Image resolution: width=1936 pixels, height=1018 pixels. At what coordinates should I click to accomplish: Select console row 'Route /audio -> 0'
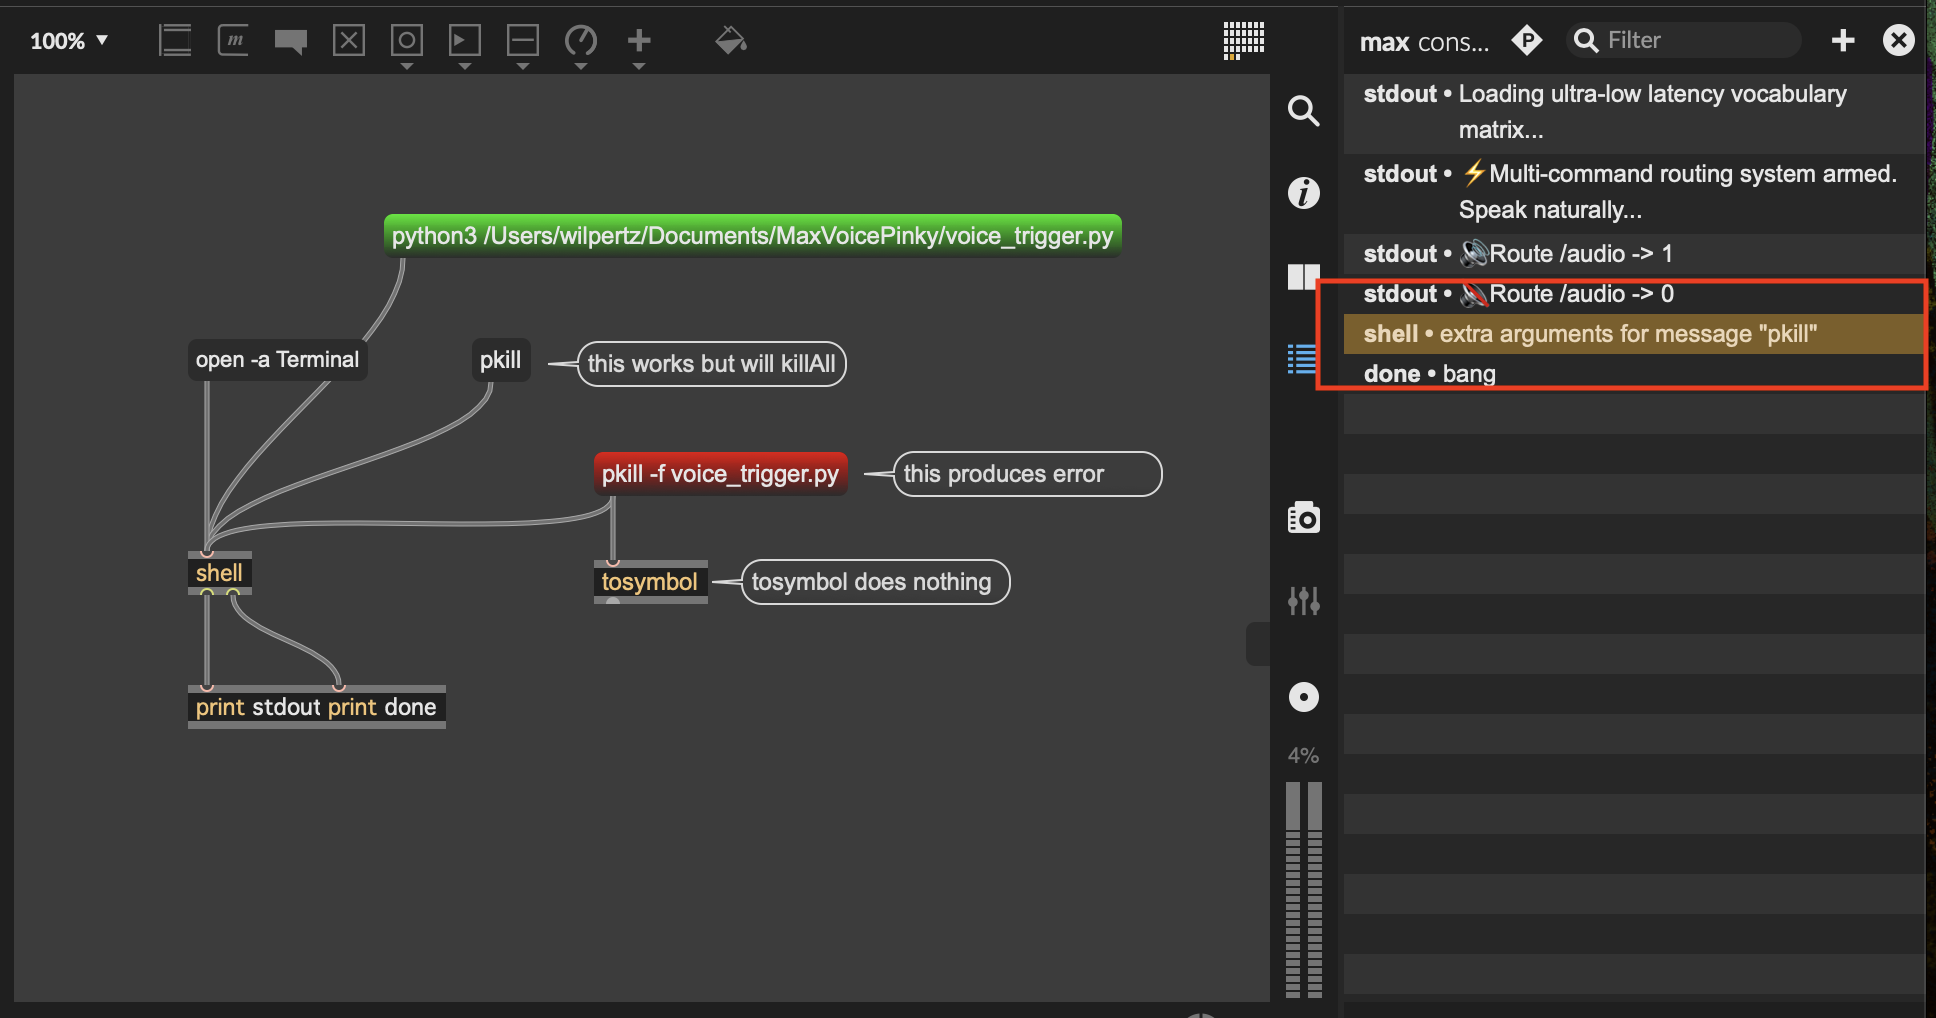click(x=1634, y=294)
